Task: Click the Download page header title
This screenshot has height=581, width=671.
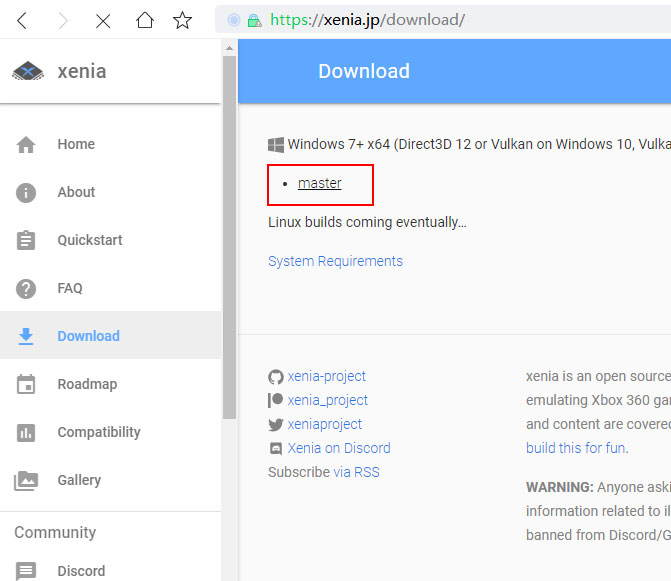Action: [x=364, y=71]
